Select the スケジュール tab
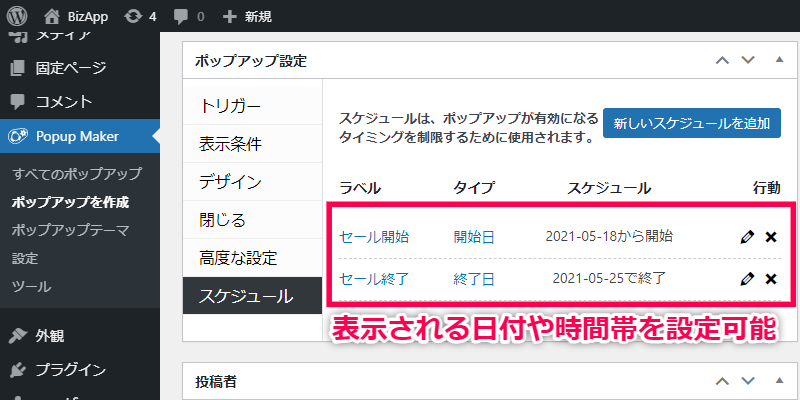Image resolution: width=800 pixels, height=400 pixels. [x=253, y=296]
